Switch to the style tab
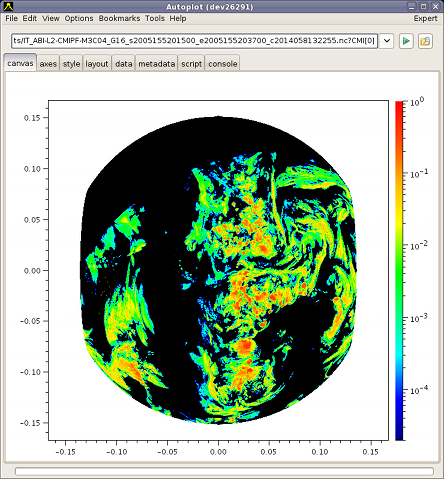 [x=71, y=63]
